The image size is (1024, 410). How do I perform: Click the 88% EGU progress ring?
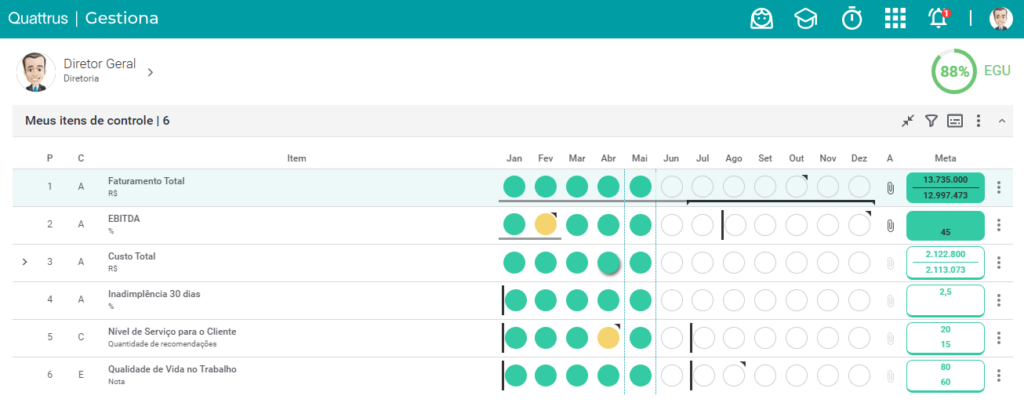click(954, 71)
